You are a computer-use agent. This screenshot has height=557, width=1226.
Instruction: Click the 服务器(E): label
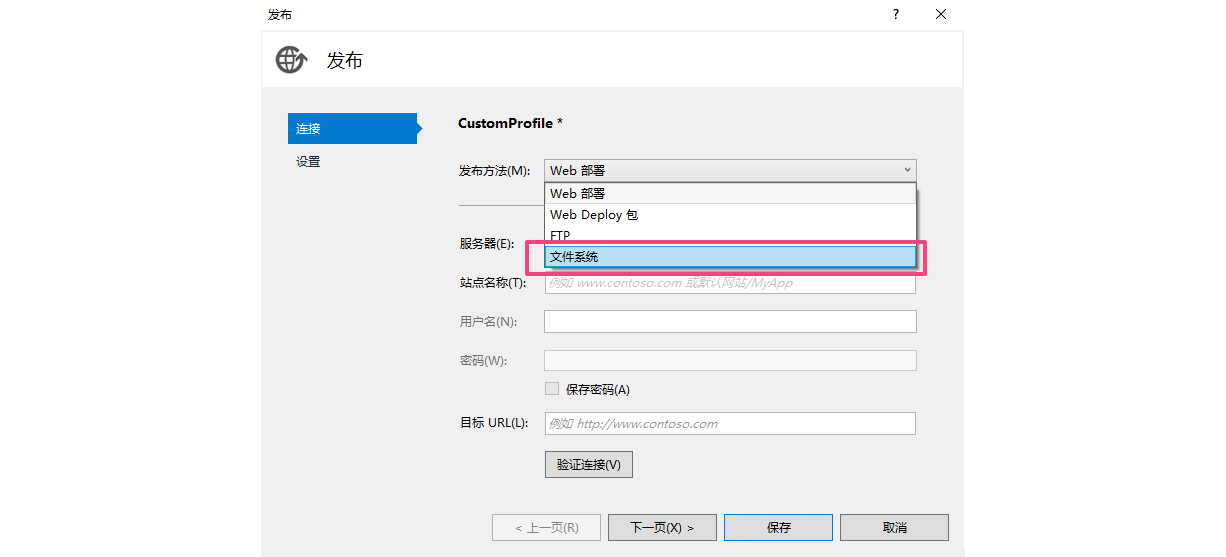pos(486,244)
